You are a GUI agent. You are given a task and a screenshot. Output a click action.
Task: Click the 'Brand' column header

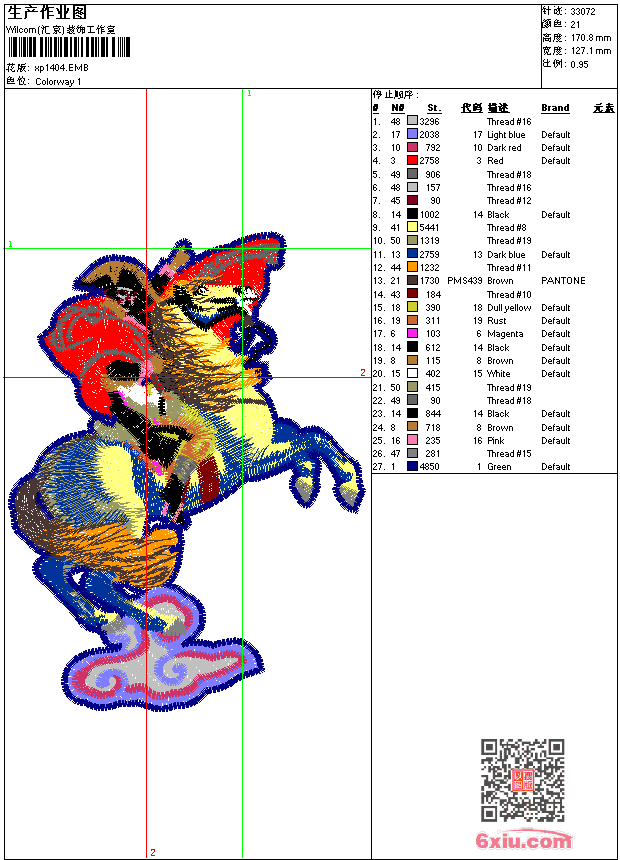[x=555, y=108]
